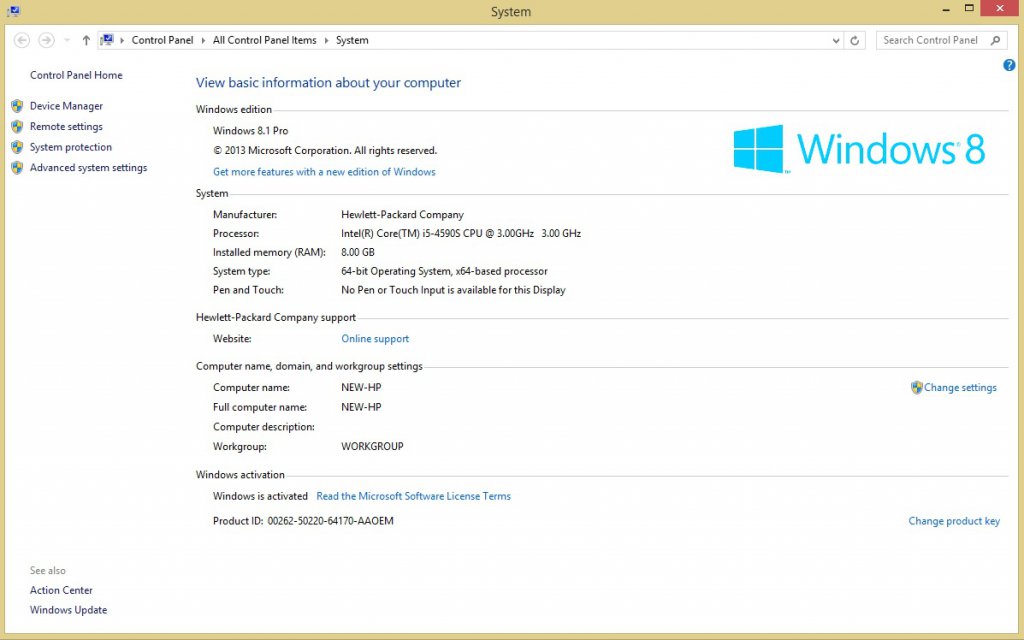Image resolution: width=1024 pixels, height=640 pixels.
Task: Open Advanced system settings
Action: 88,168
